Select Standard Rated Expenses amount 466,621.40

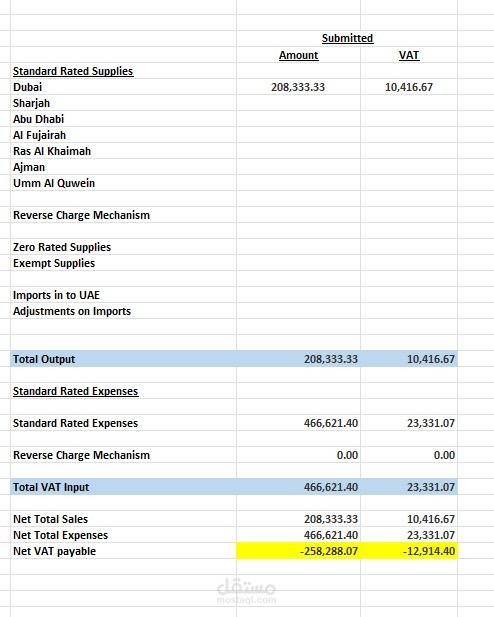pos(331,423)
